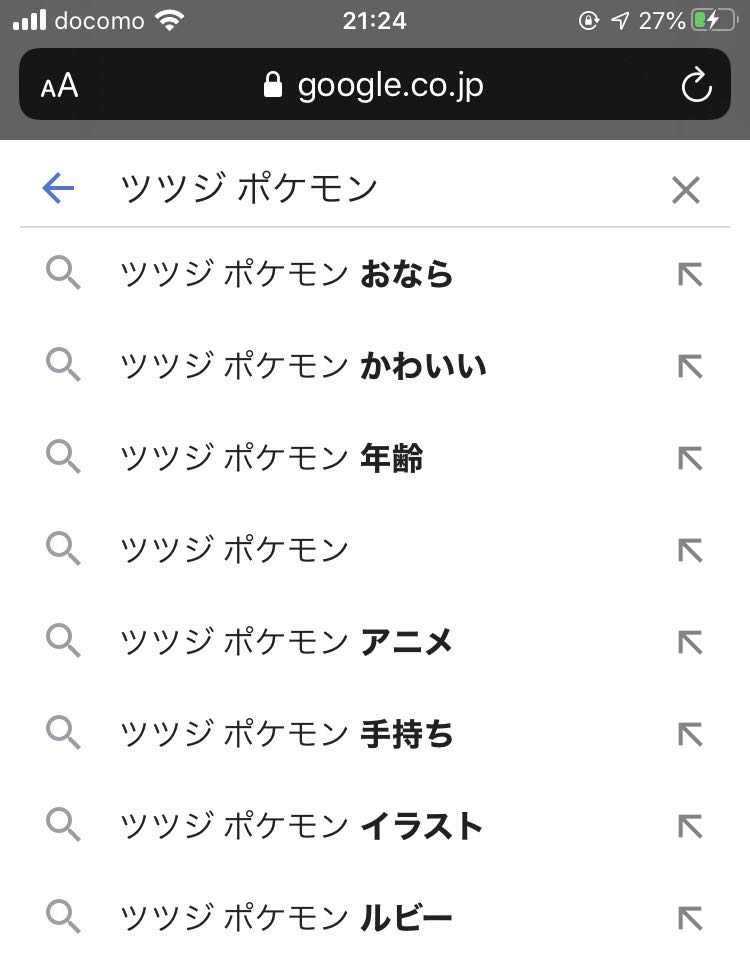Tap the fill arrow beside かわいい
The height and width of the screenshot is (958, 750).
click(x=690, y=367)
